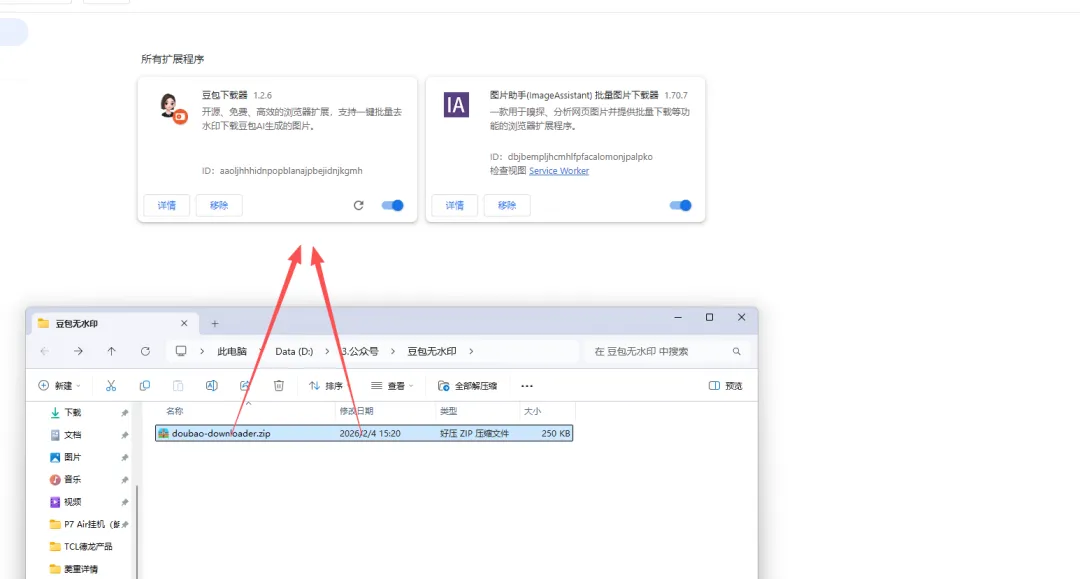Rename the selected file
Viewport: 1080px width, 579px height.
pyautogui.click(x=211, y=386)
